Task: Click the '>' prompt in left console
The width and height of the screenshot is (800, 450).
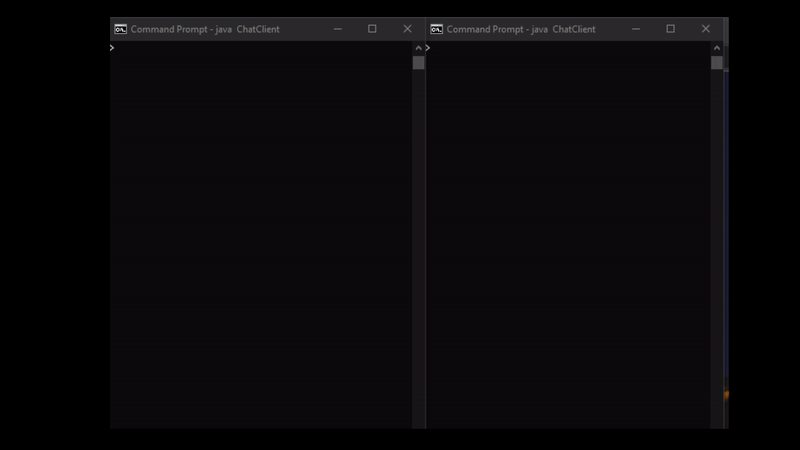Action: coord(112,48)
